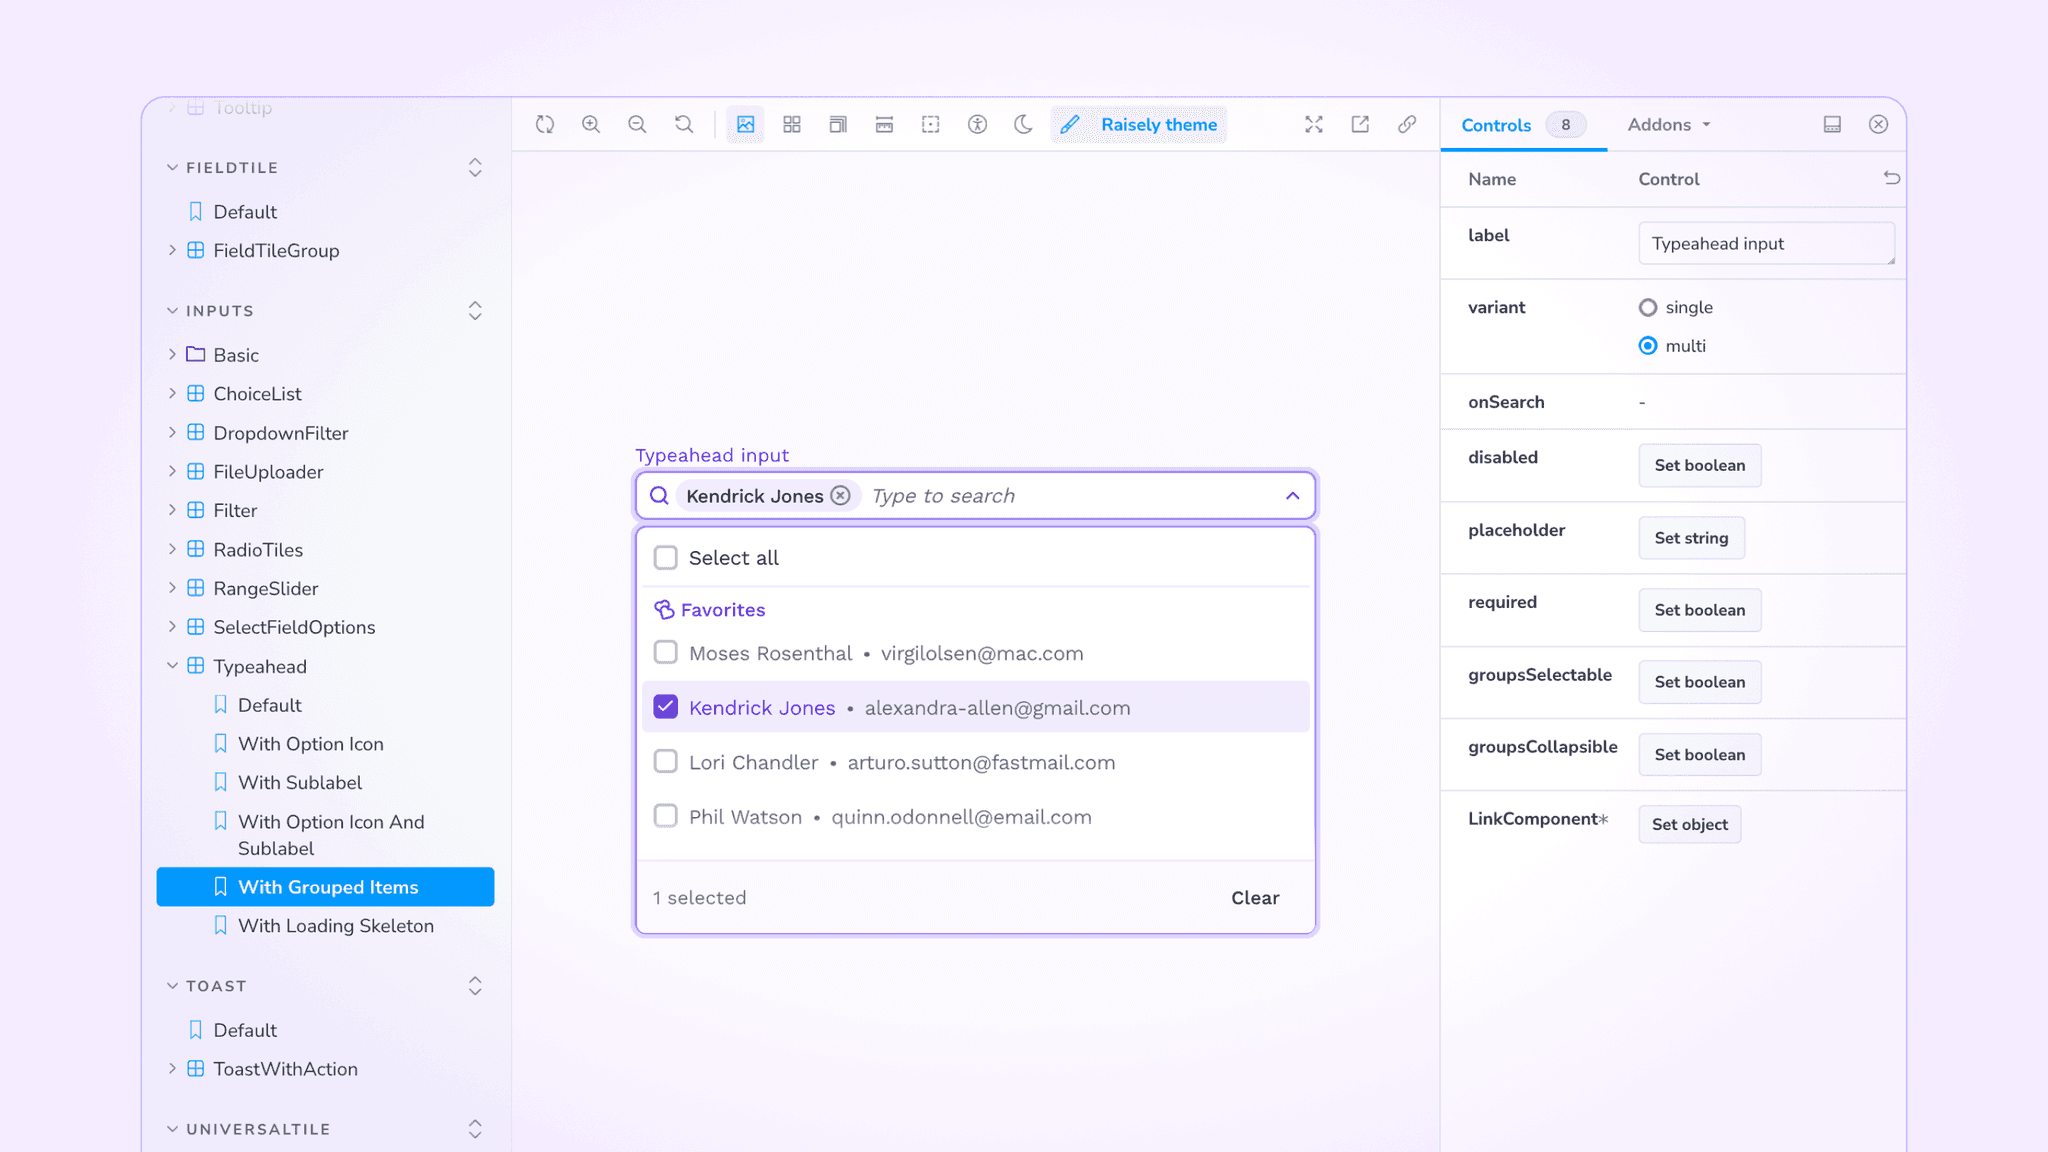Viewport: 2048px width, 1152px height.
Task: Collapse the Typeahead tree node
Action: click(x=172, y=666)
